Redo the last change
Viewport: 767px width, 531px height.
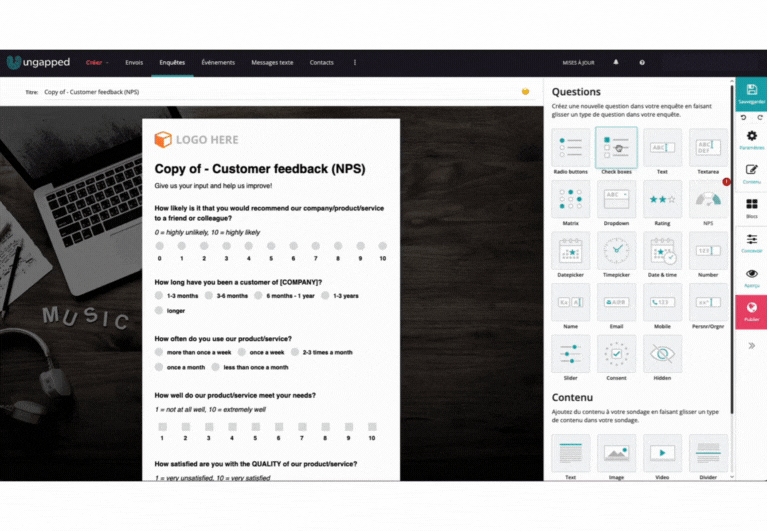tap(760, 118)
